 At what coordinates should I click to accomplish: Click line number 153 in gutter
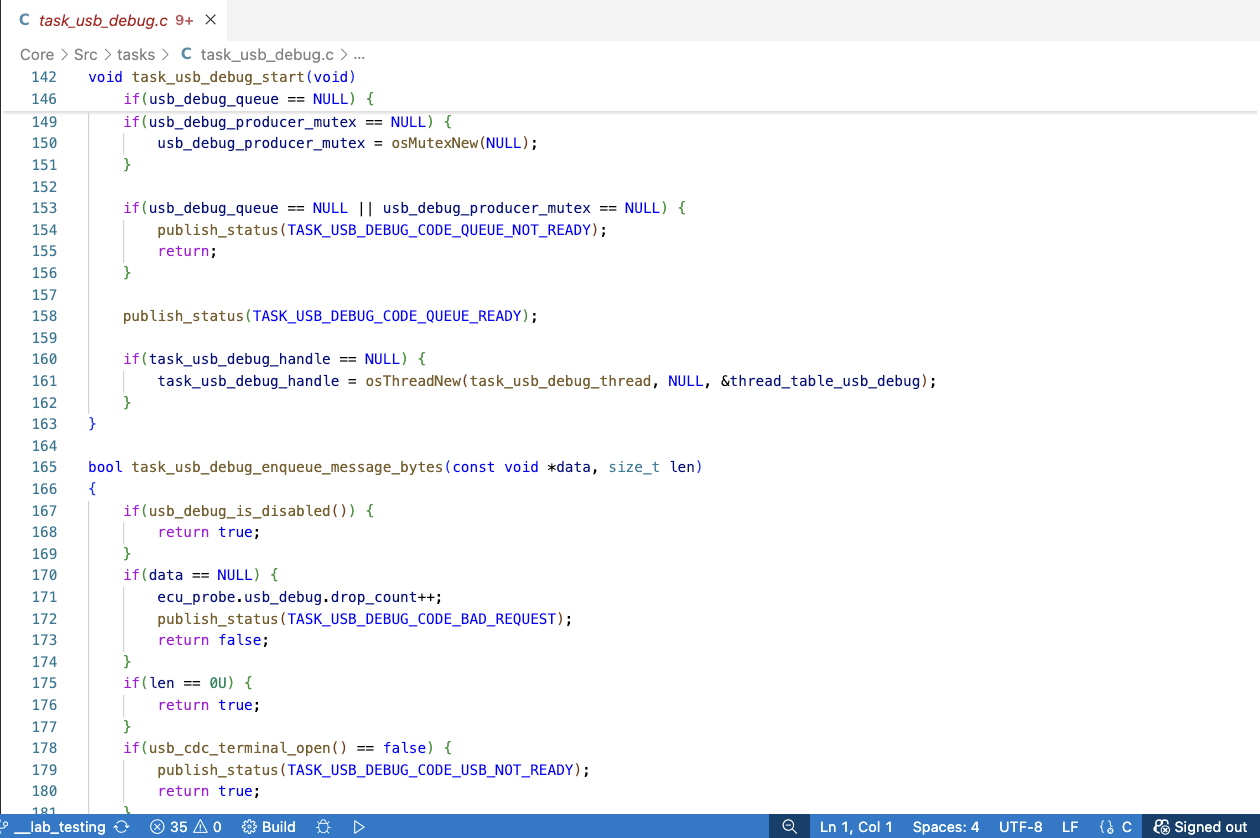pyautogui.click(x=44, y=208)
